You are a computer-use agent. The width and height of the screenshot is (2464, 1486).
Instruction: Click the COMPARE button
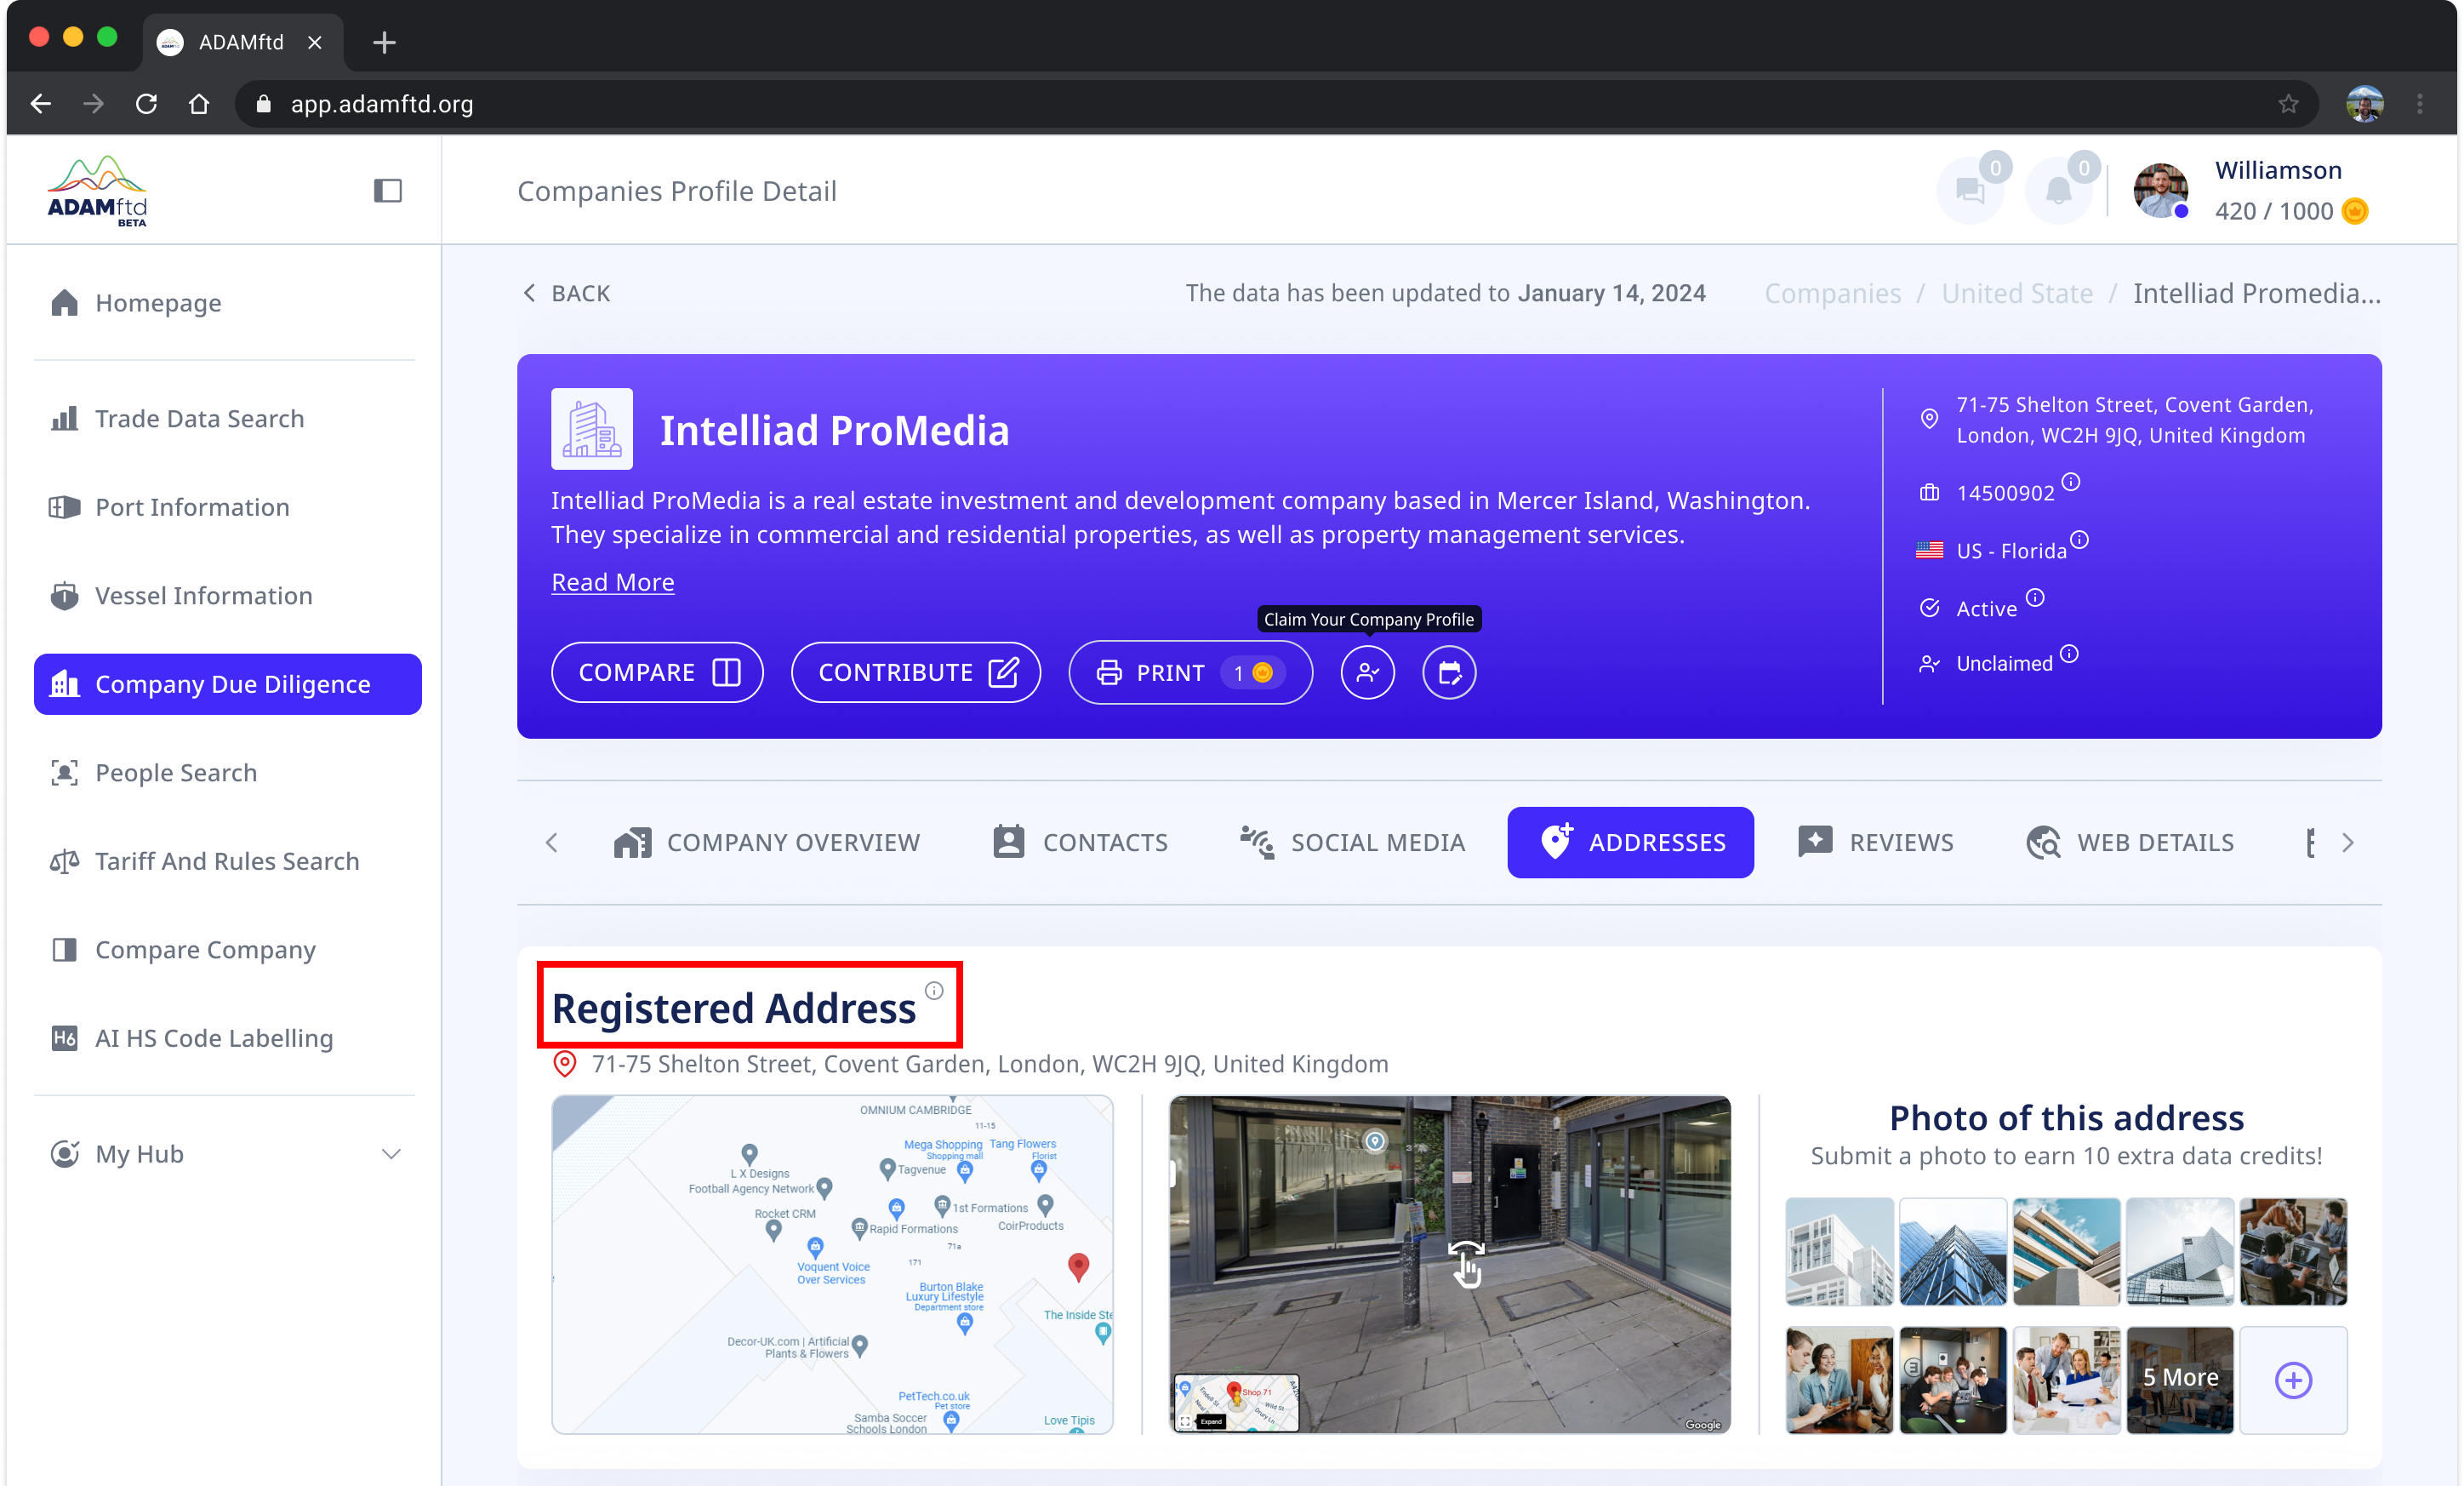(x=657, y=672)
